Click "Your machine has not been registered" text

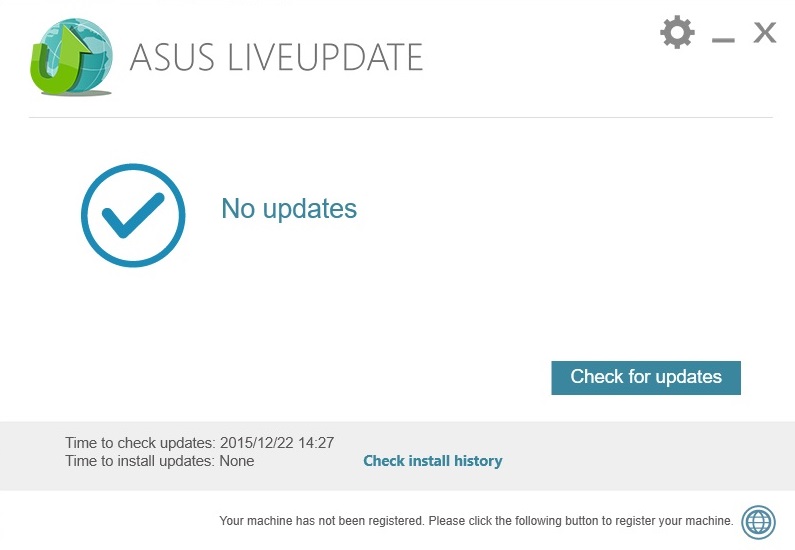pos(322,521)
